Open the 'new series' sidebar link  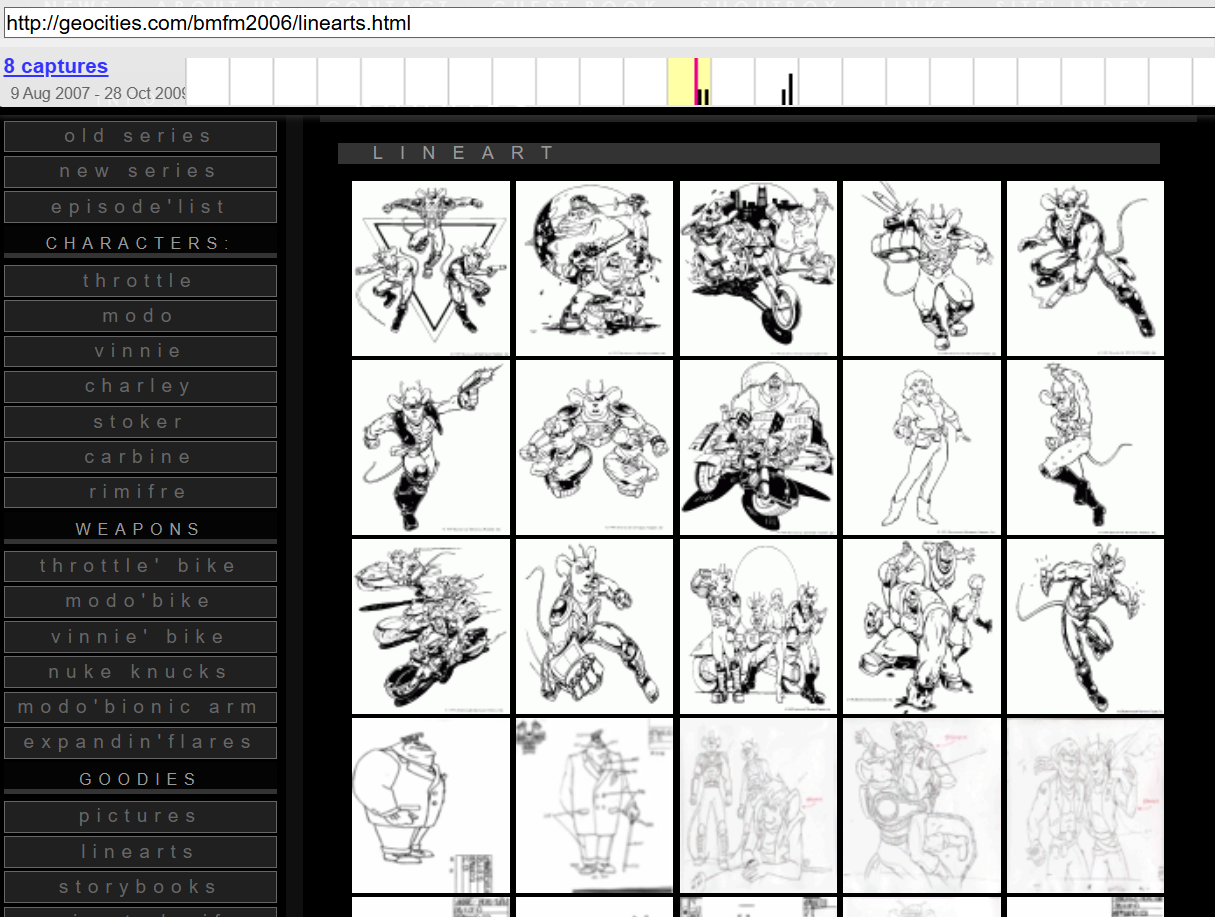click(140, 171)
